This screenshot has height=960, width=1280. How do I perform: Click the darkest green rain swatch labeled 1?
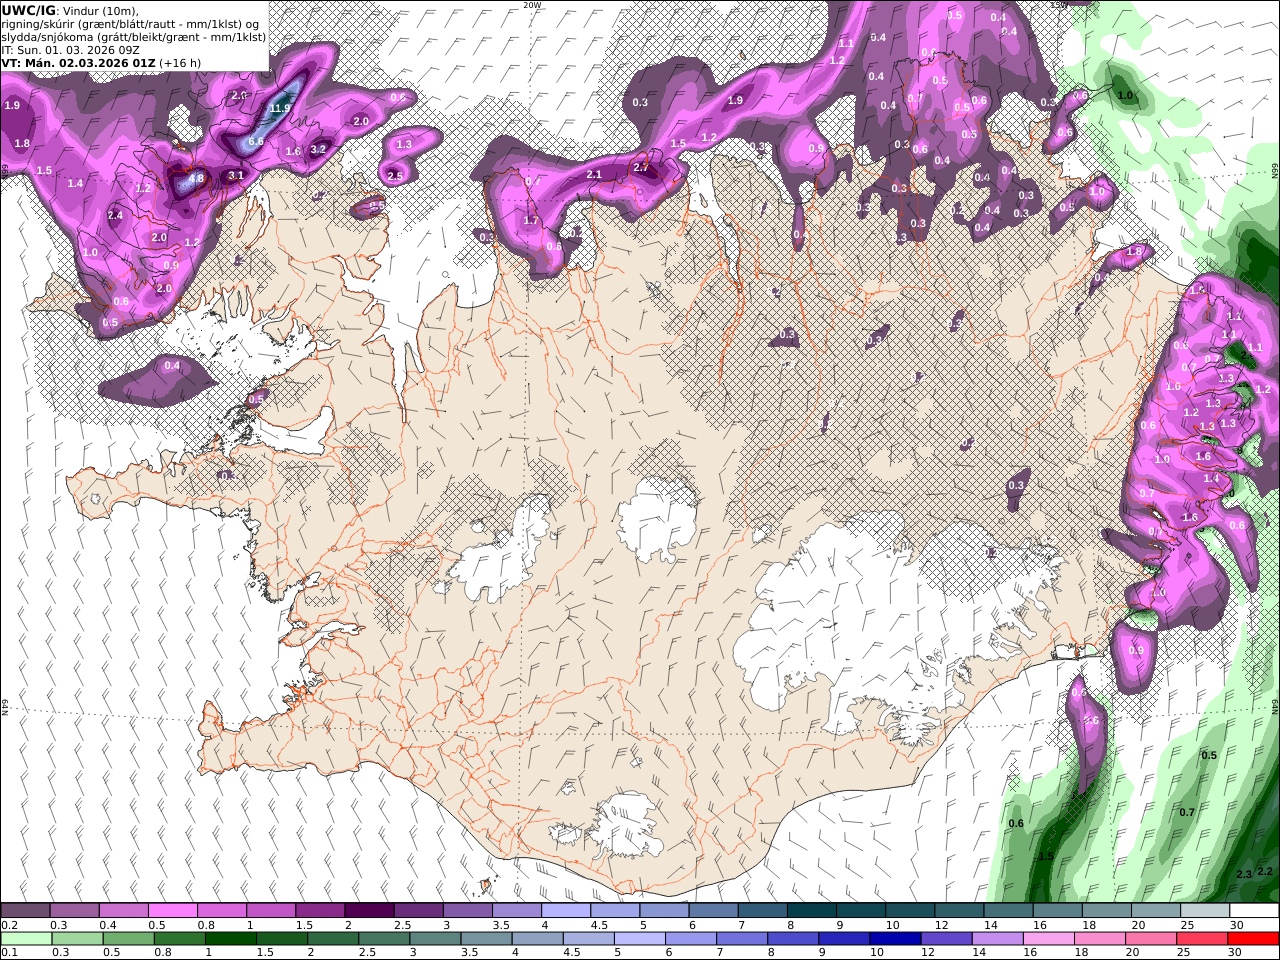click(x=230, y=939)
